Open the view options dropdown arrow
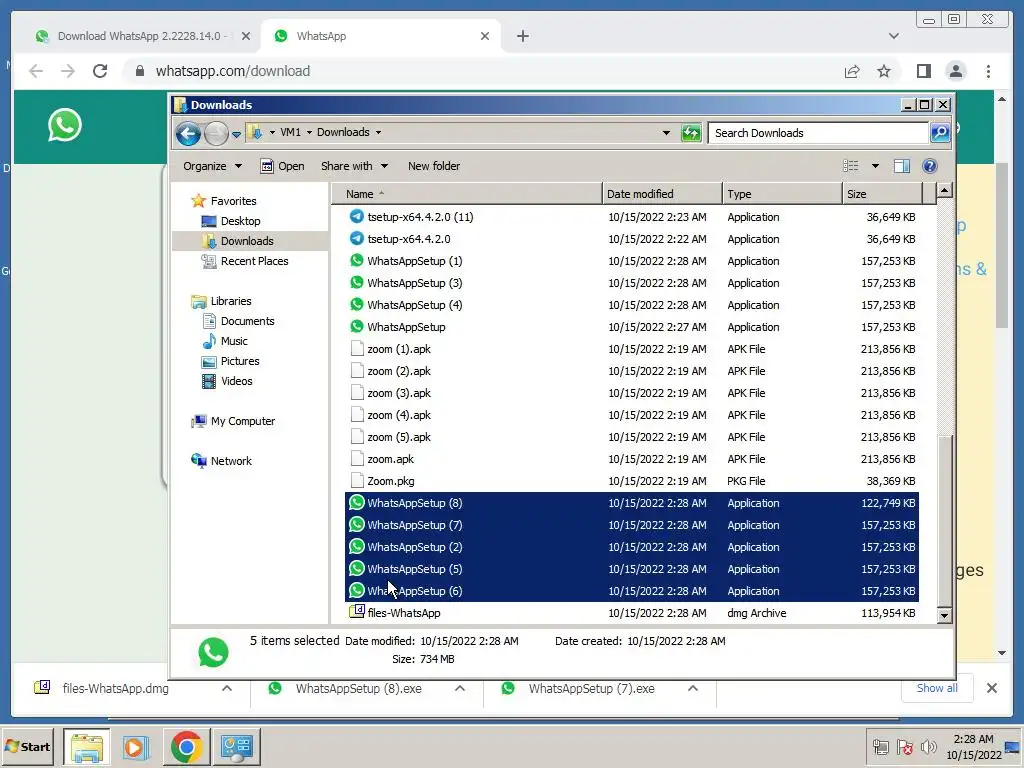Viewport: 1024px width, 768px height. [x=875, y=166]
